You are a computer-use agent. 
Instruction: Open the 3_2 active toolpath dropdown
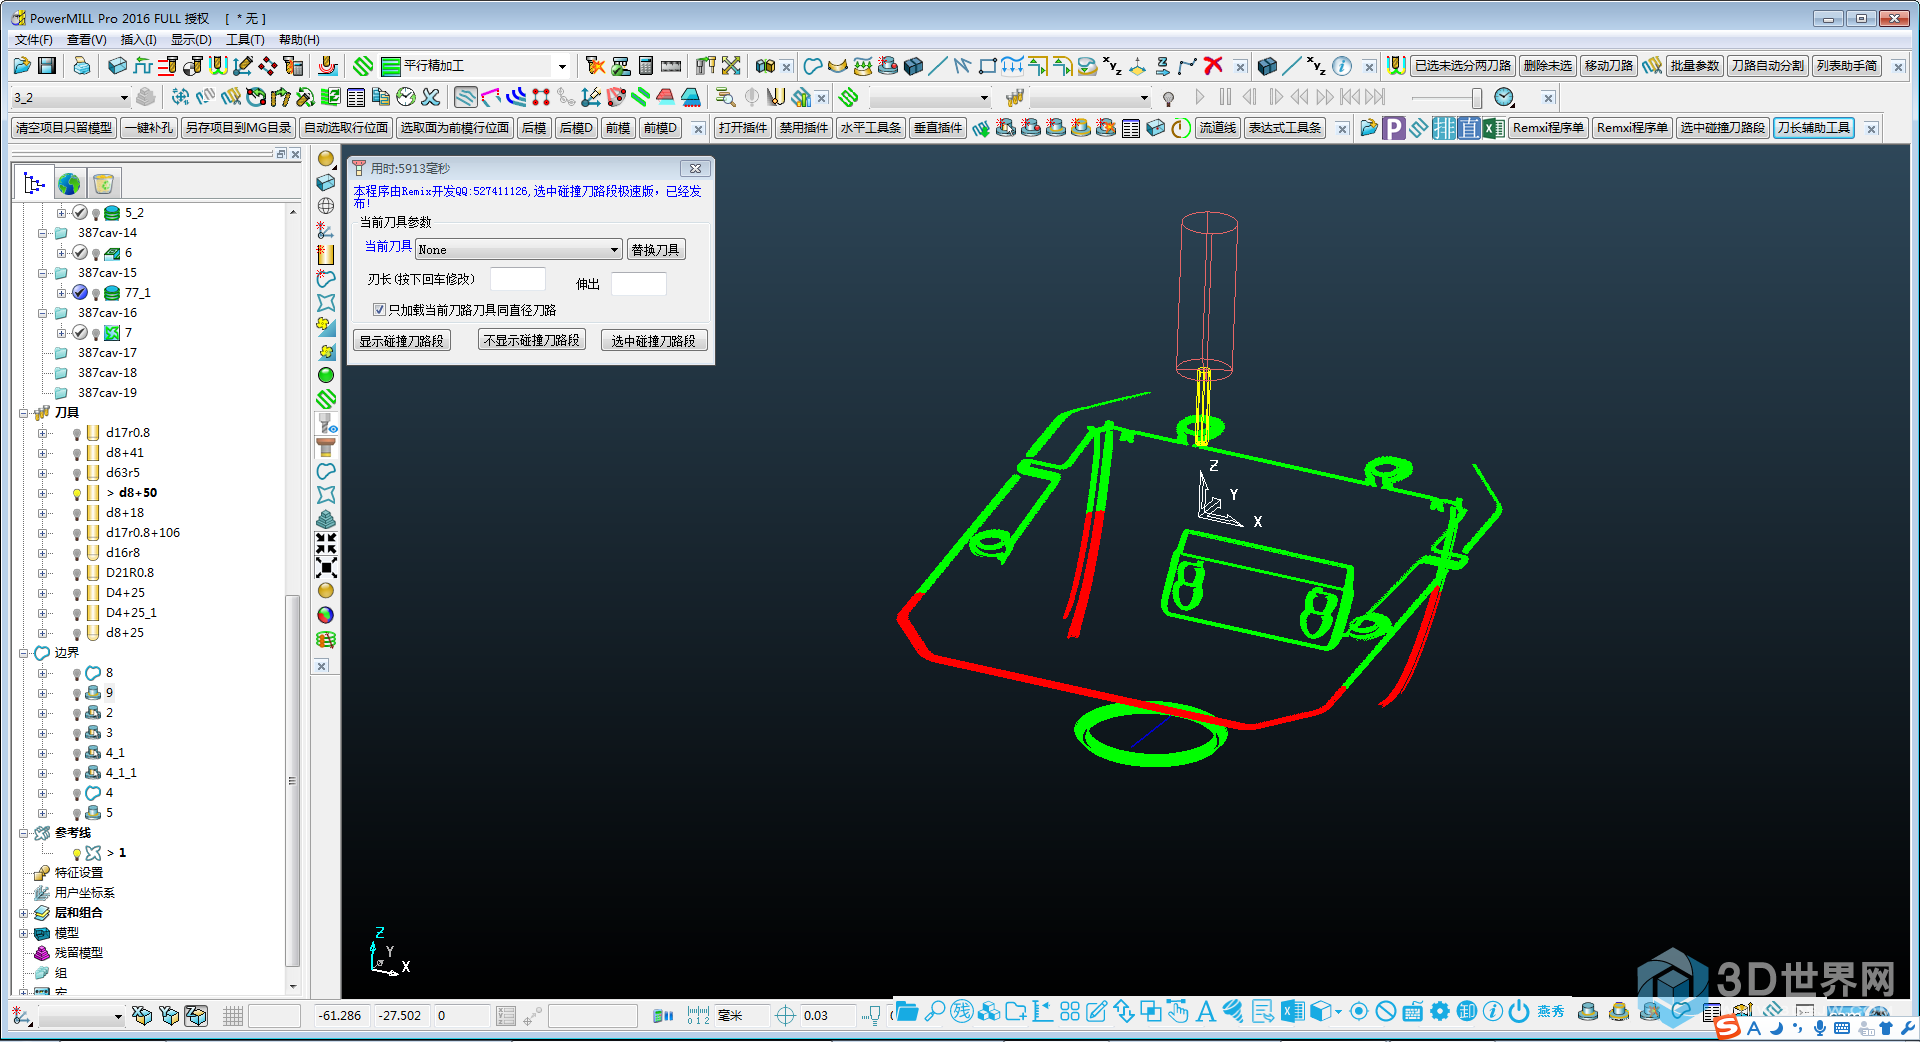pos(124,98)
